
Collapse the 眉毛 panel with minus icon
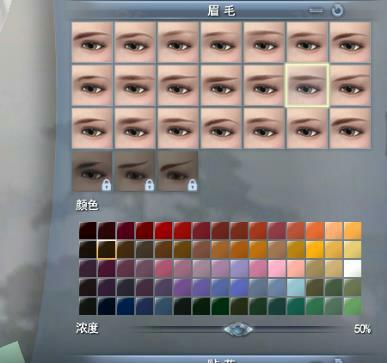pyautogui.click(x=316, y=11)
